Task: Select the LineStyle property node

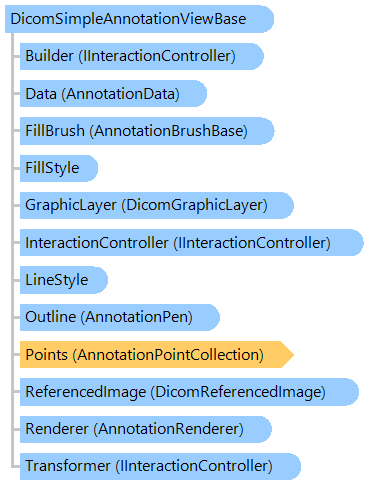Action: (x=64, y=280)
